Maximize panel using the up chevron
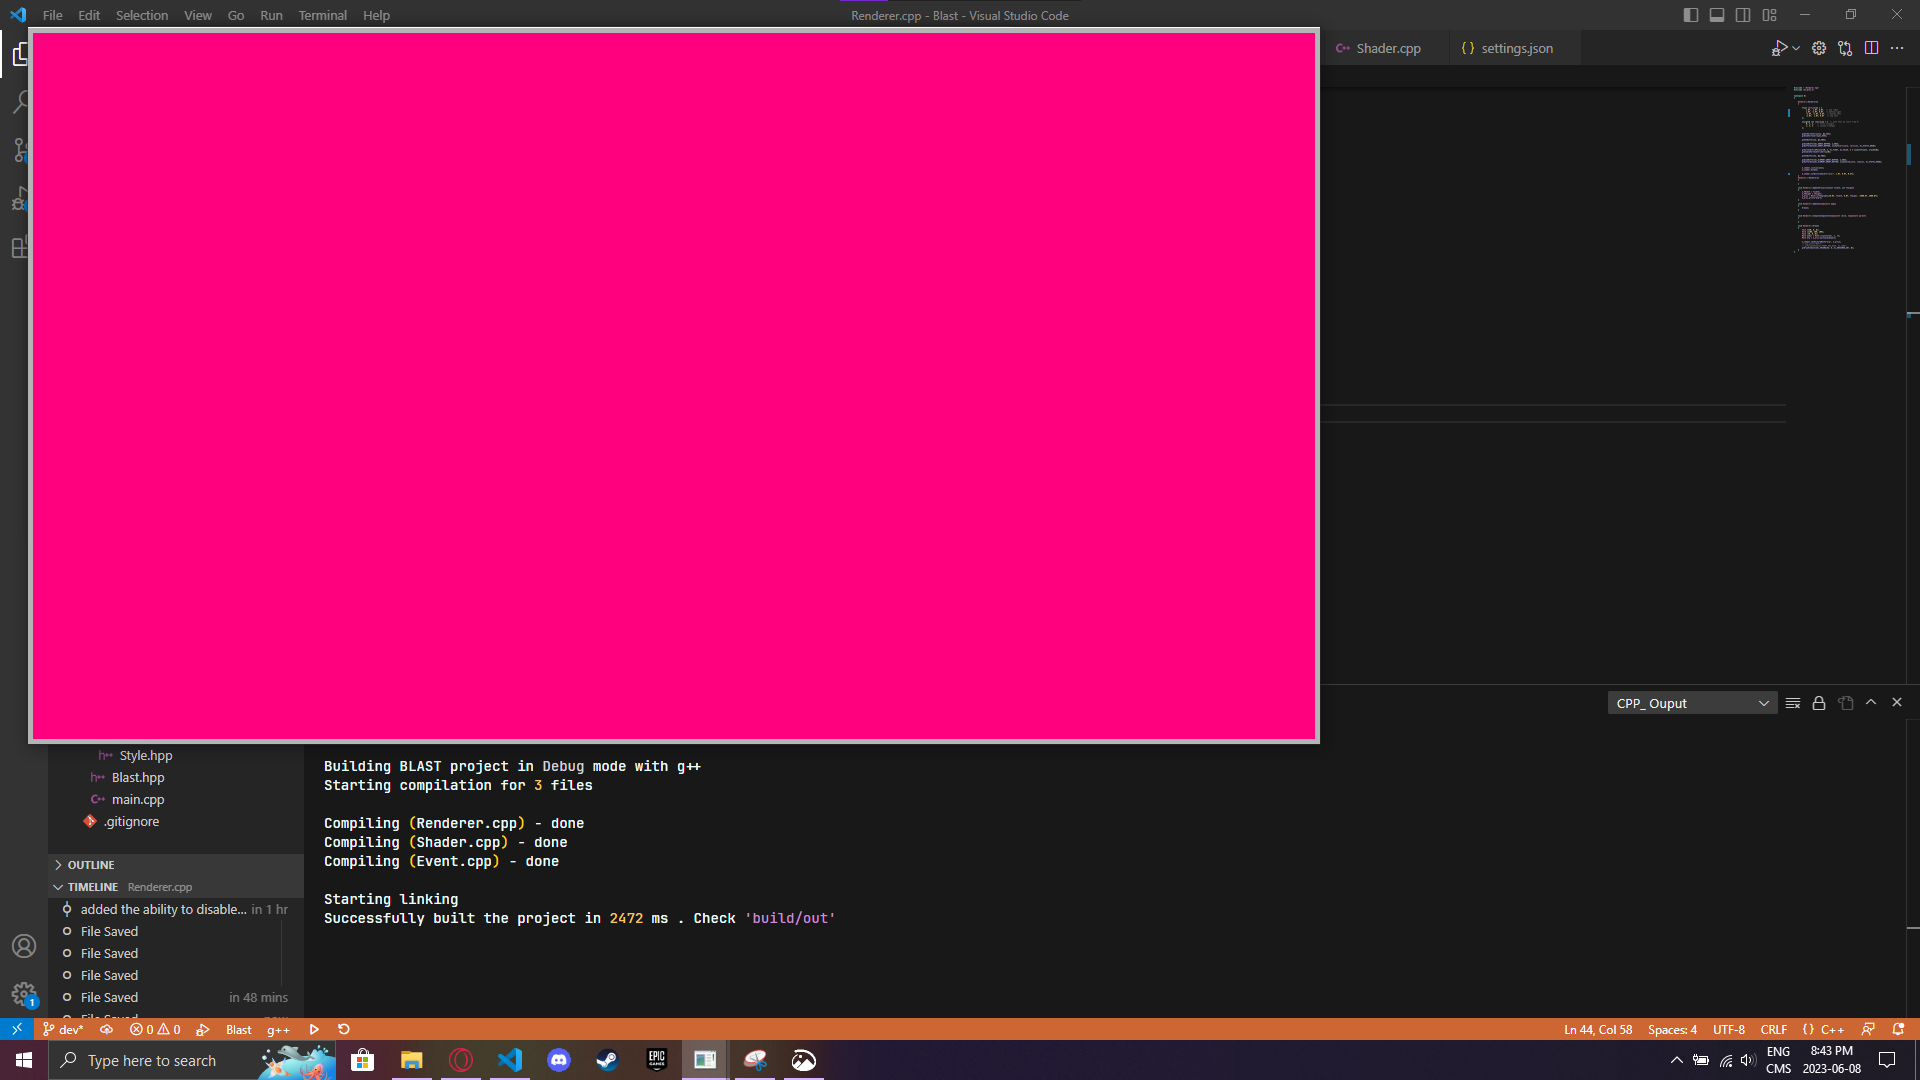The width and height of the screenshot is (1920, 1080). 1871,703
